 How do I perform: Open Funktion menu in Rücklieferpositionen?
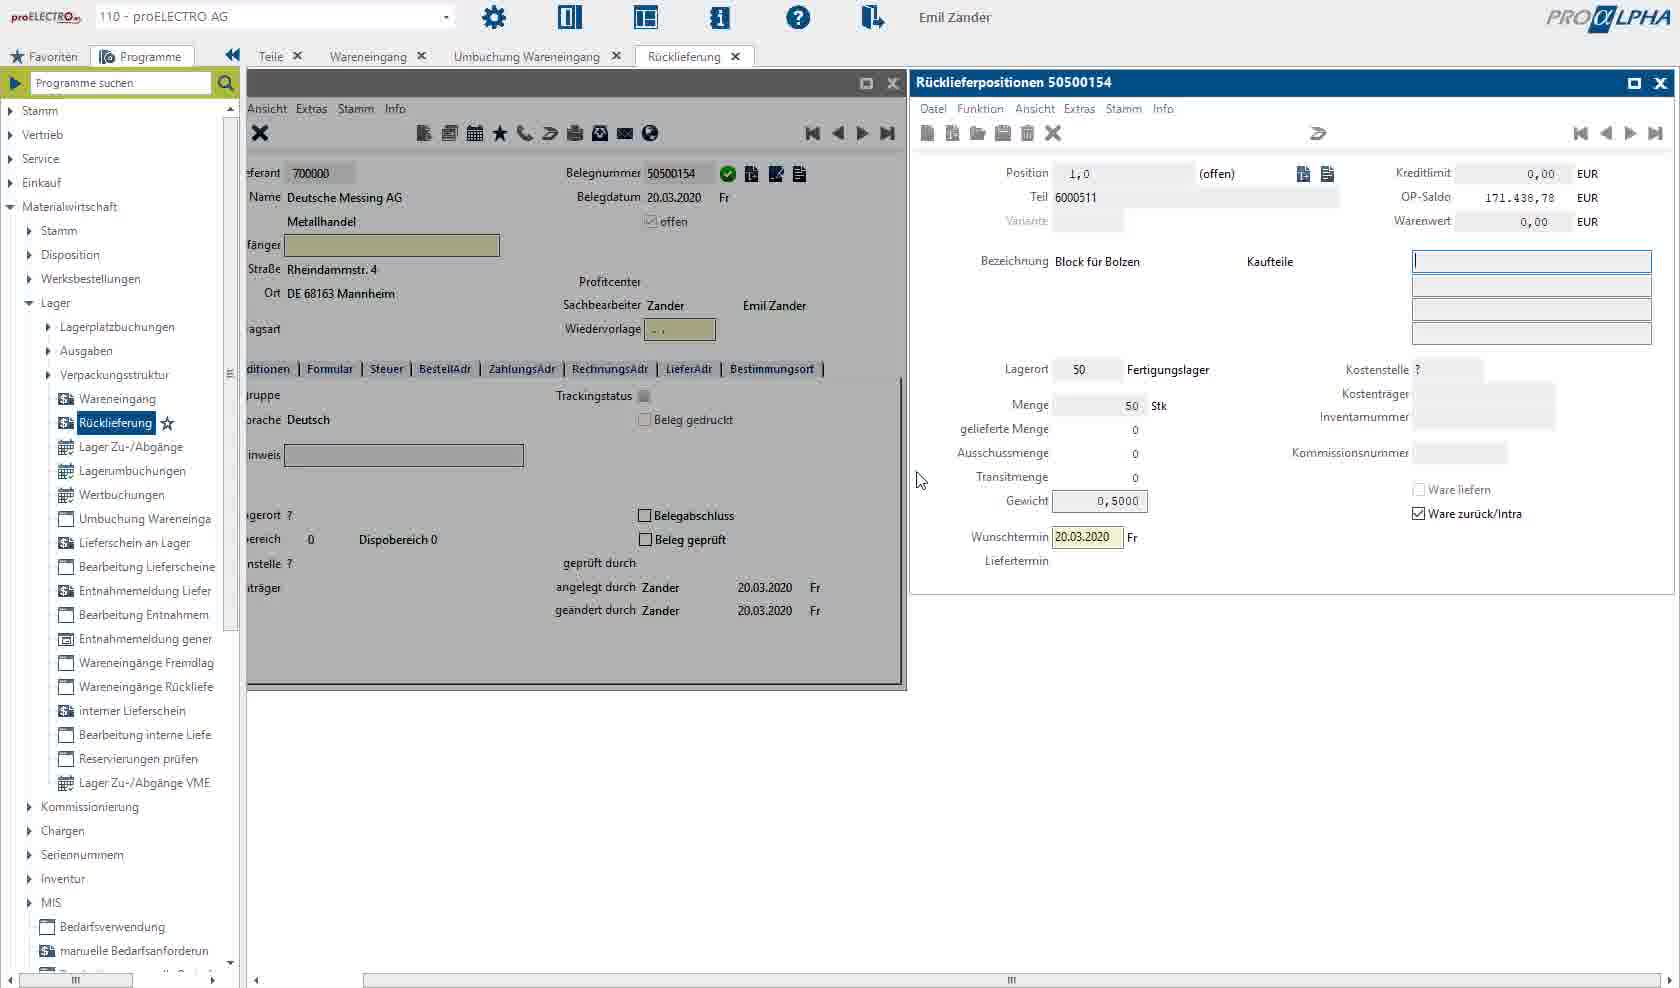pos(980,109)
